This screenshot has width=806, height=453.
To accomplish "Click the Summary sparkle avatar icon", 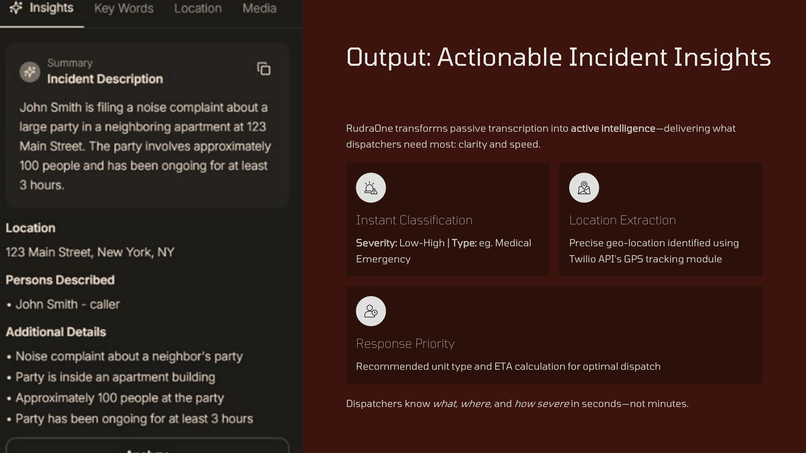I will click(30, 72).
